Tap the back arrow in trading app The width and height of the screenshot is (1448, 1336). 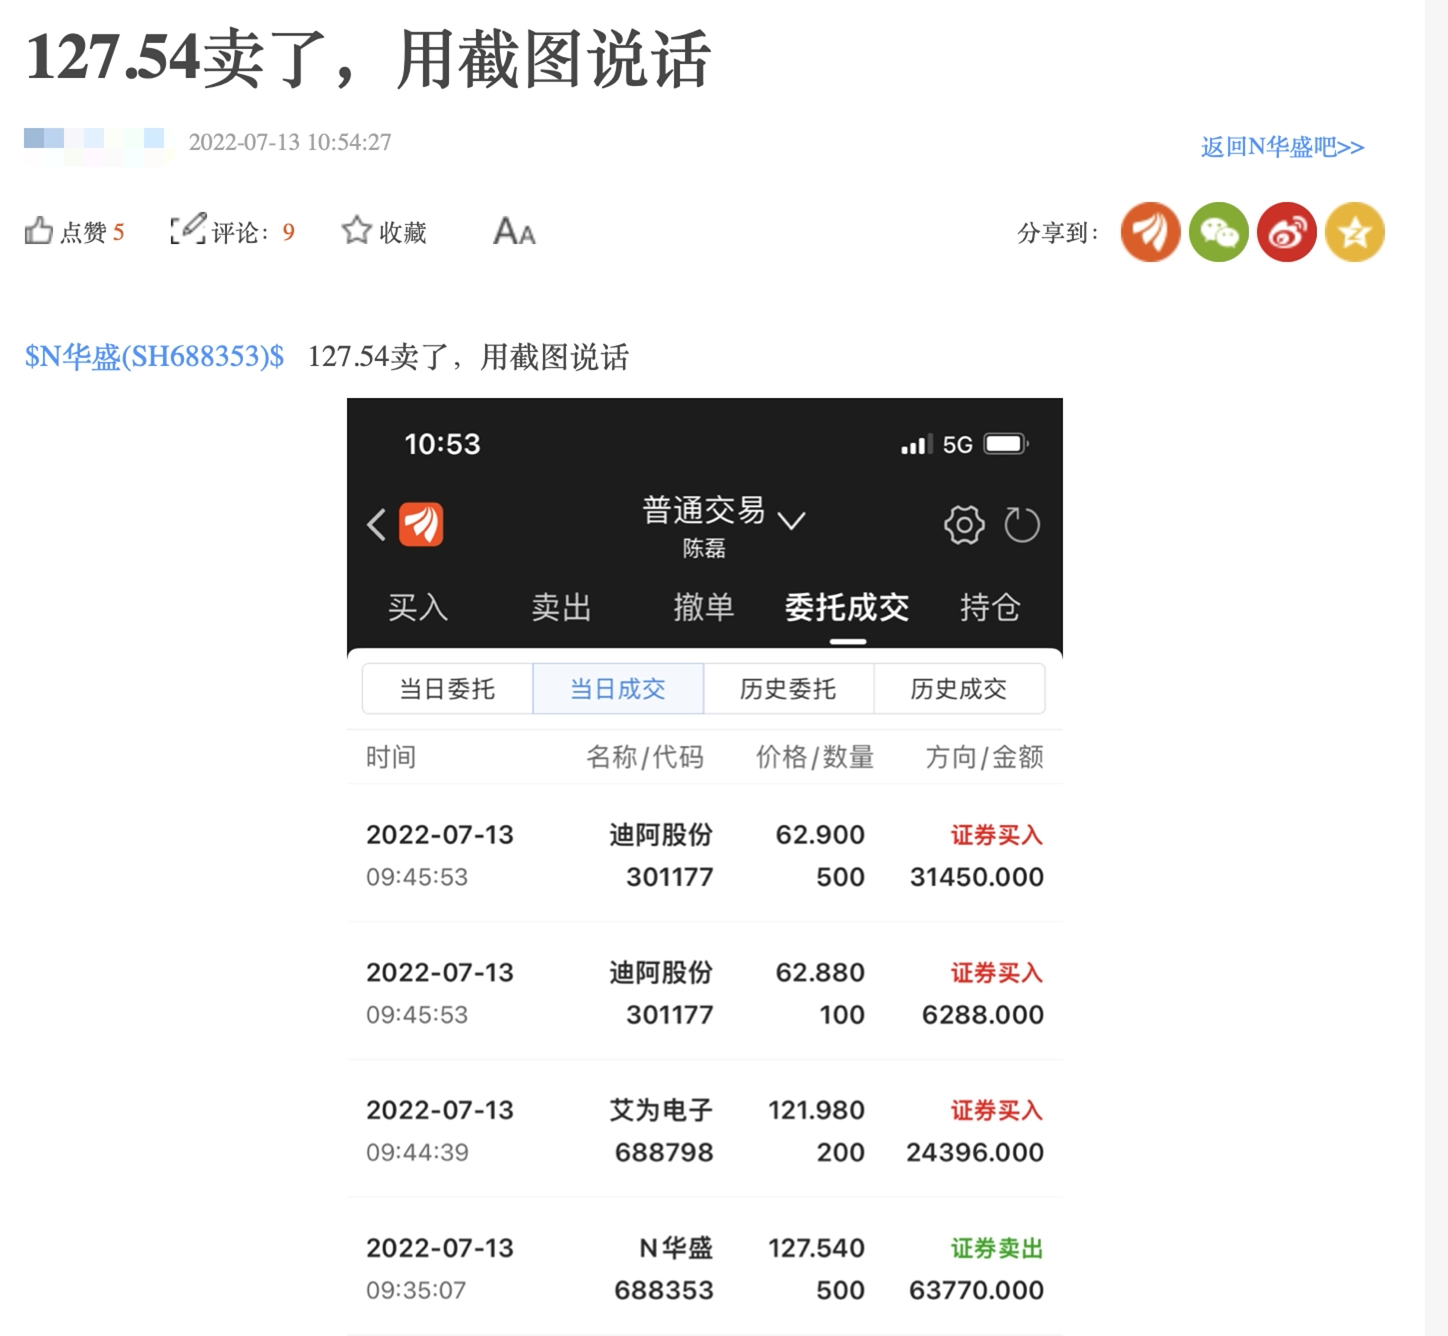point(376,524)
